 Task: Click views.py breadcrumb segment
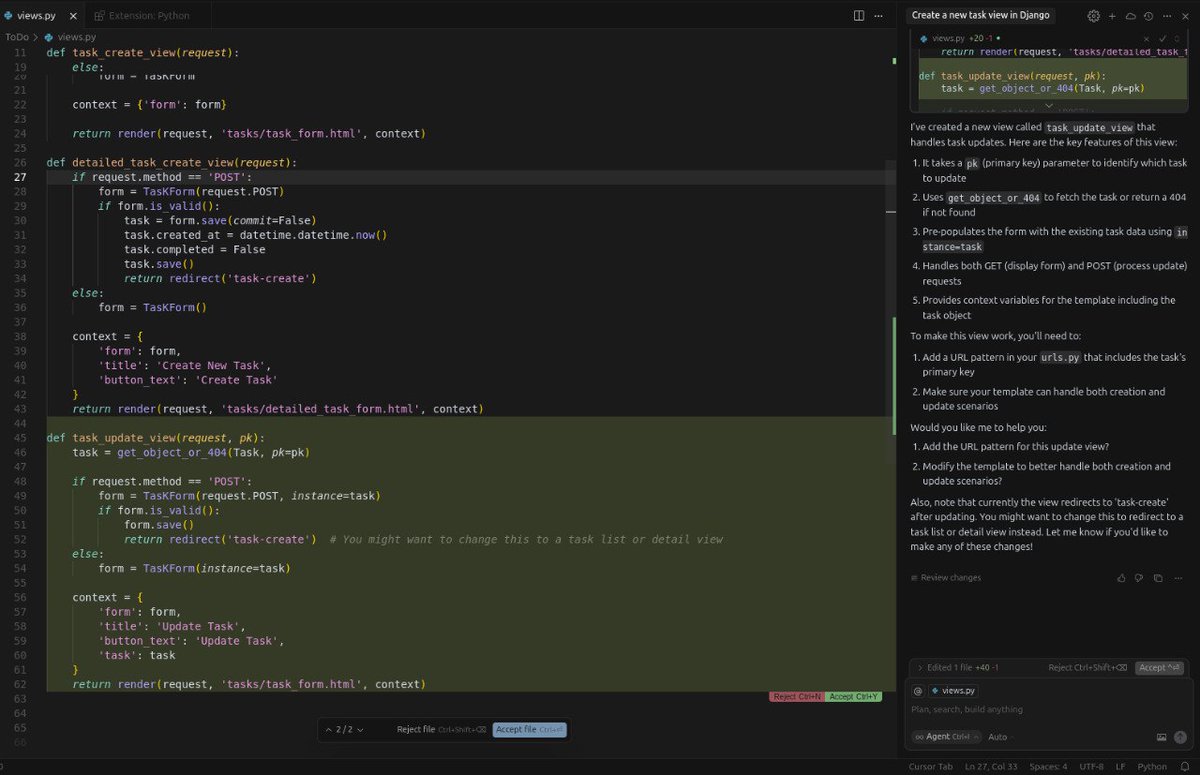coord(71,37)
